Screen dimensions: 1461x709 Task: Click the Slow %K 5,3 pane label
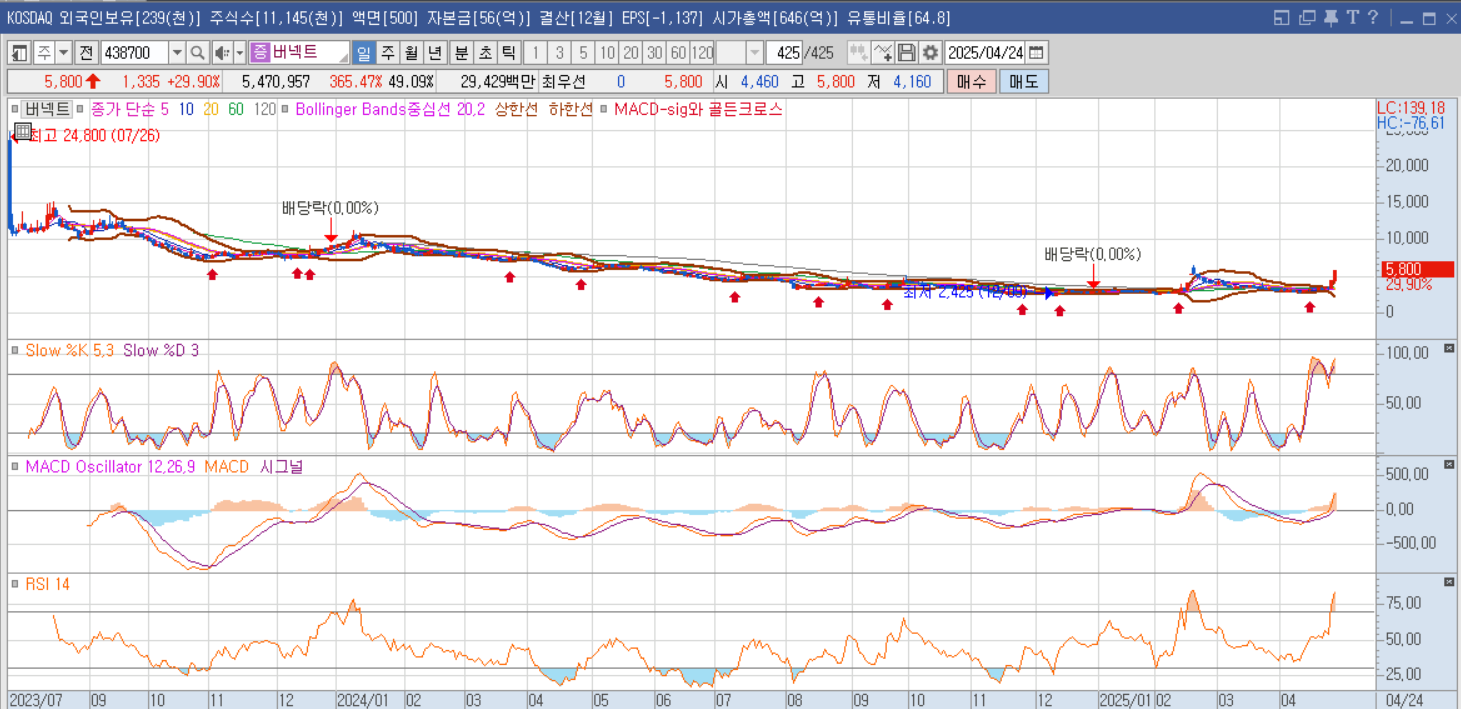(70, 350)
